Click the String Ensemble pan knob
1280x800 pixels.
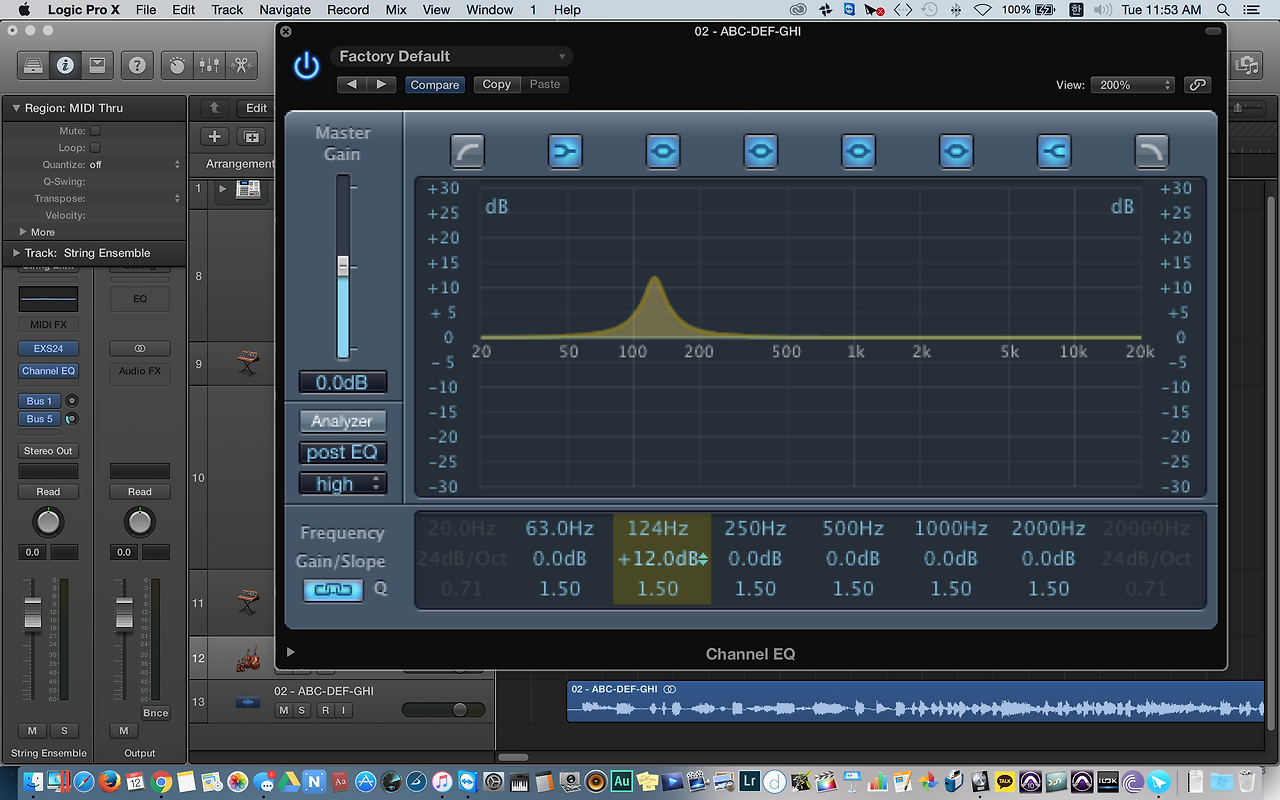tap(48, 522)
